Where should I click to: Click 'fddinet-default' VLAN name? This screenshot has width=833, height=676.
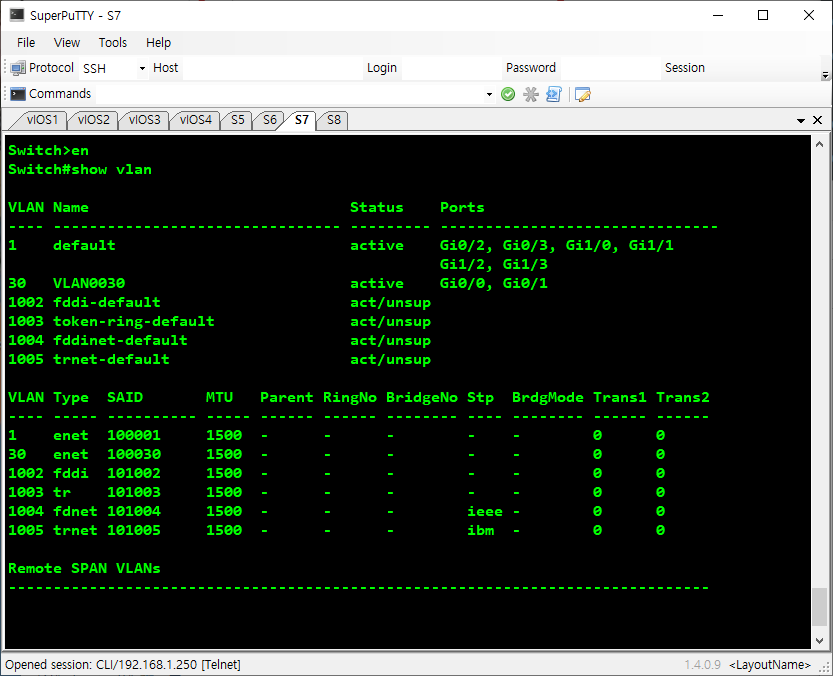point(120,340)
